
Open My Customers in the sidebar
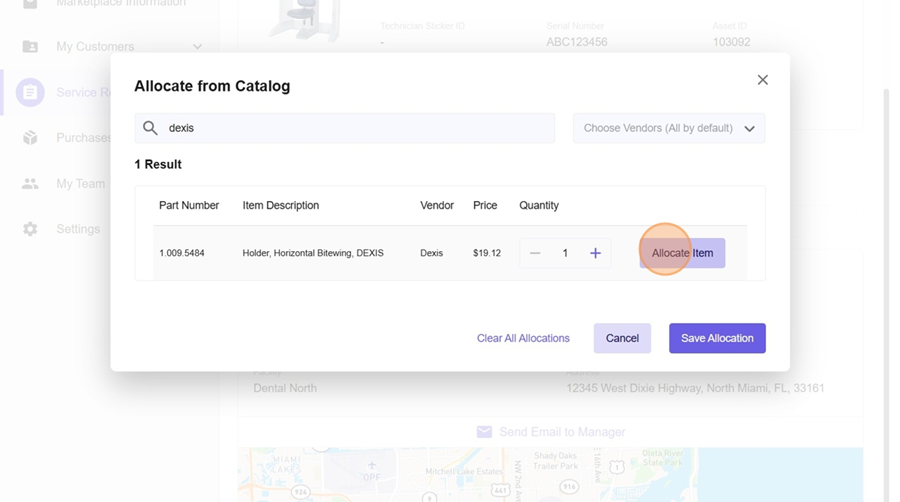tap(94, 46)
